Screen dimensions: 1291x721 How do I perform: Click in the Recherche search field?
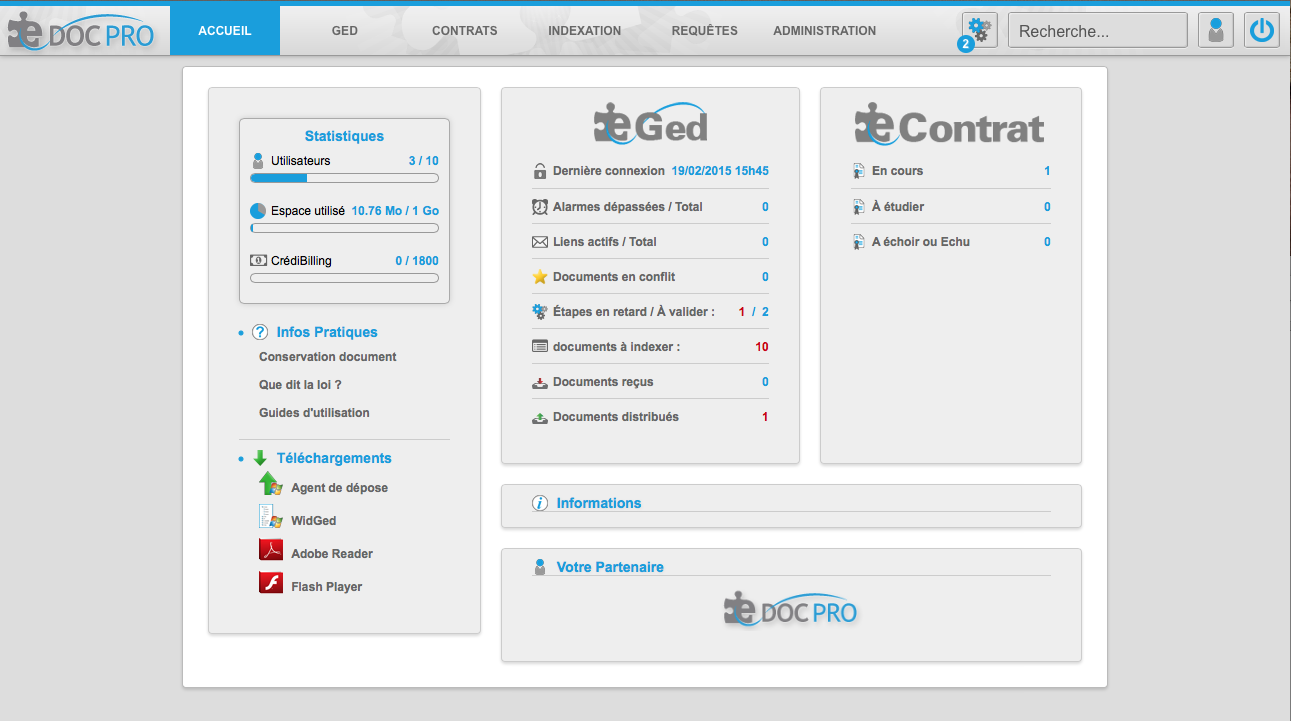1097,31
